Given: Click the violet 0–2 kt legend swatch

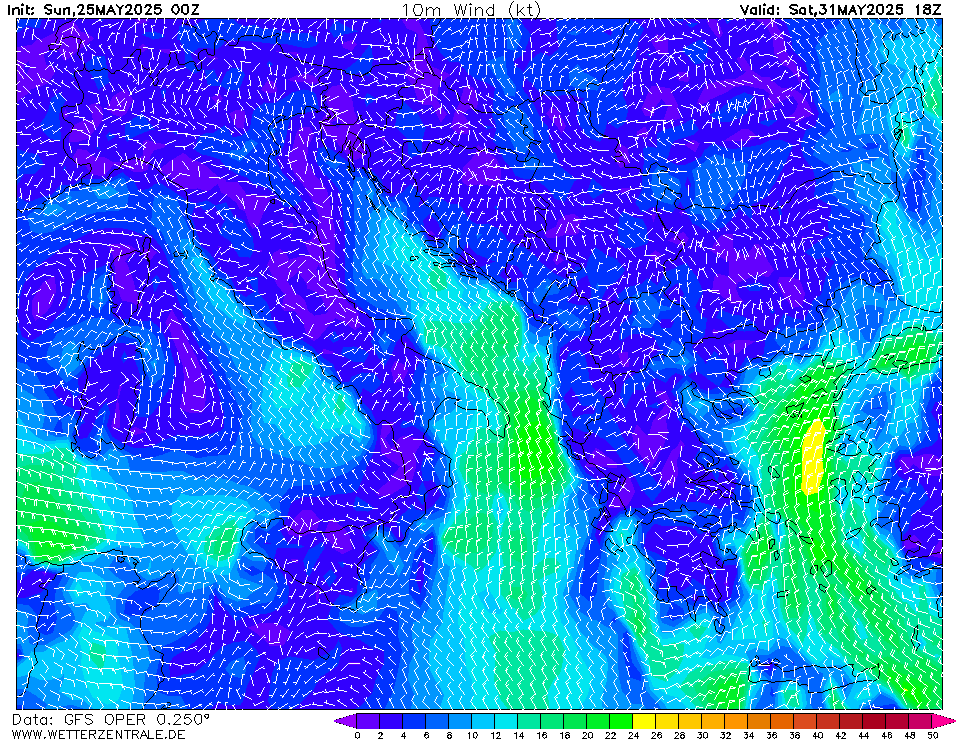Looking at the screenshot, I should point(368,721).
